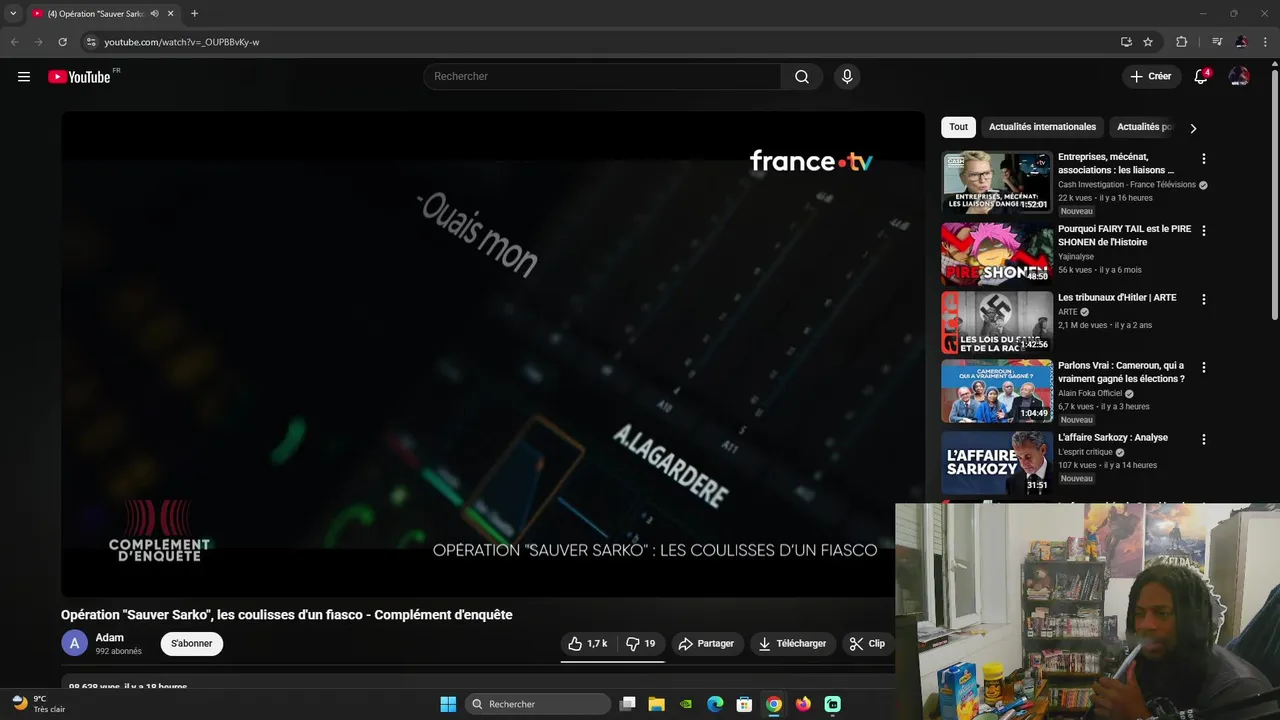Share the video via Partager
The width and height of the screenshot is (1280, 720).
(x=706, y=644)
